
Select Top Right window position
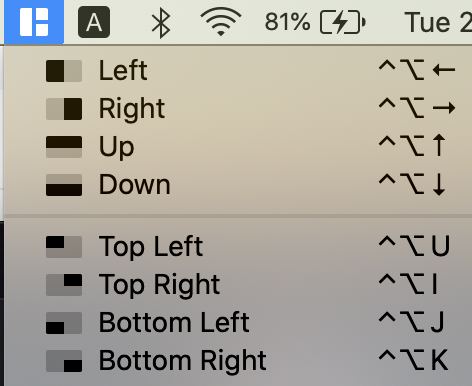coord(238,285)
